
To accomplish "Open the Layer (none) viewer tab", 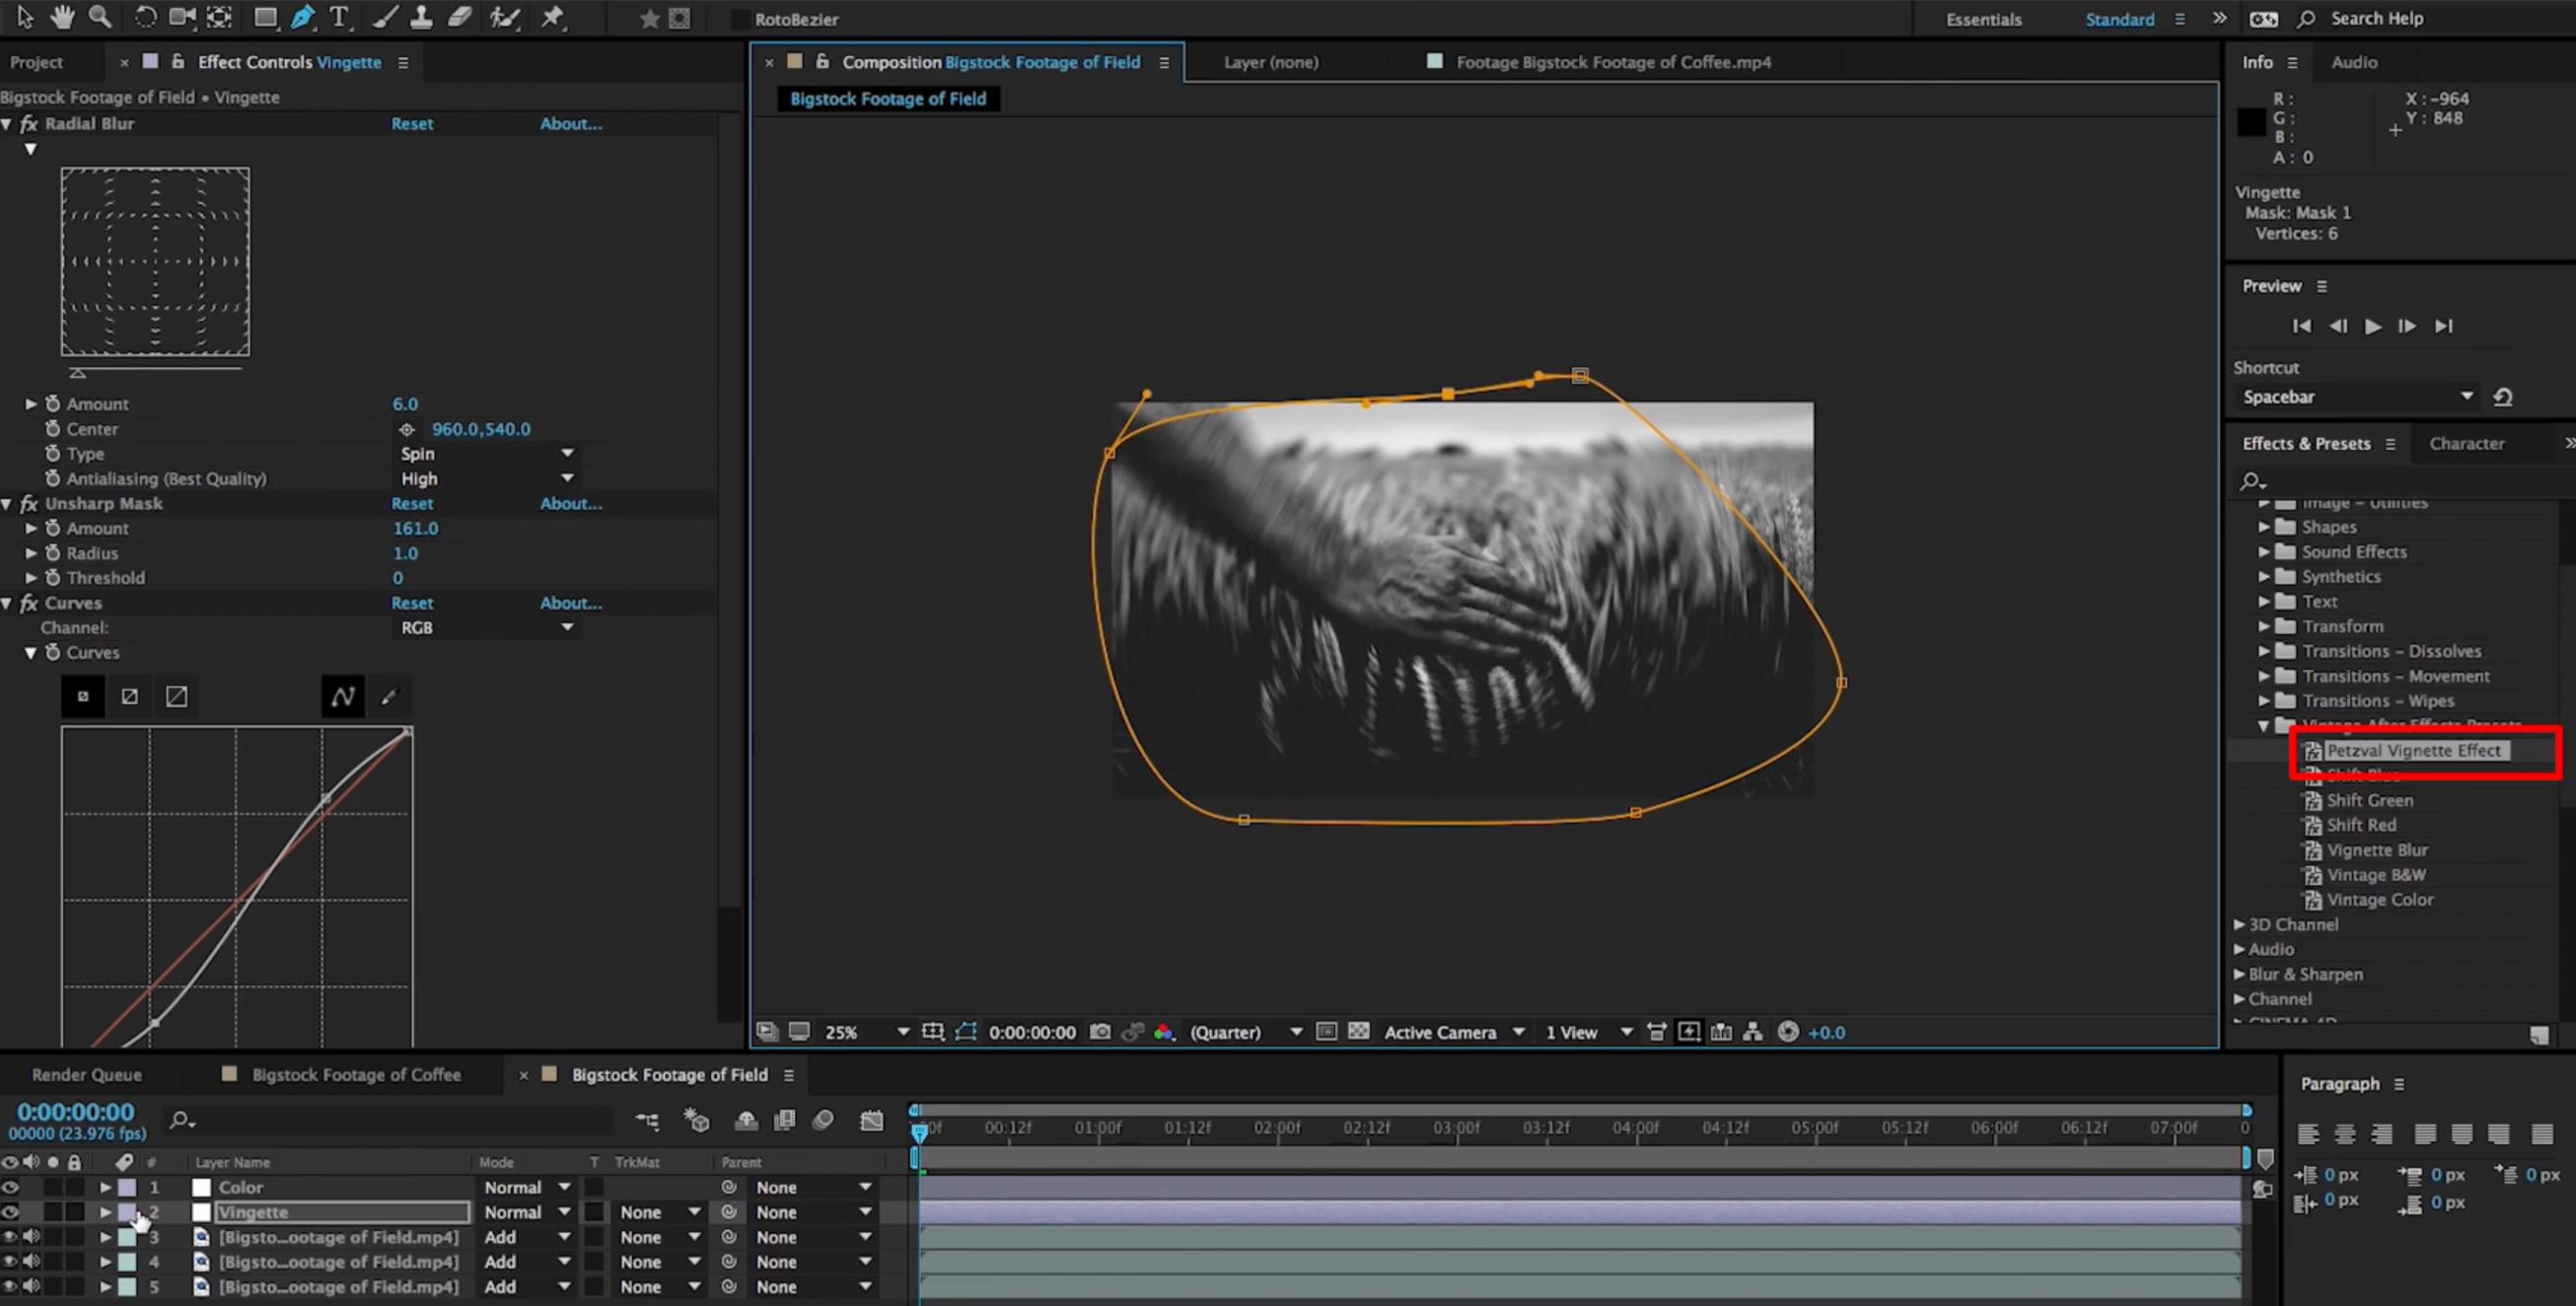I will [x=1270, y=62].
